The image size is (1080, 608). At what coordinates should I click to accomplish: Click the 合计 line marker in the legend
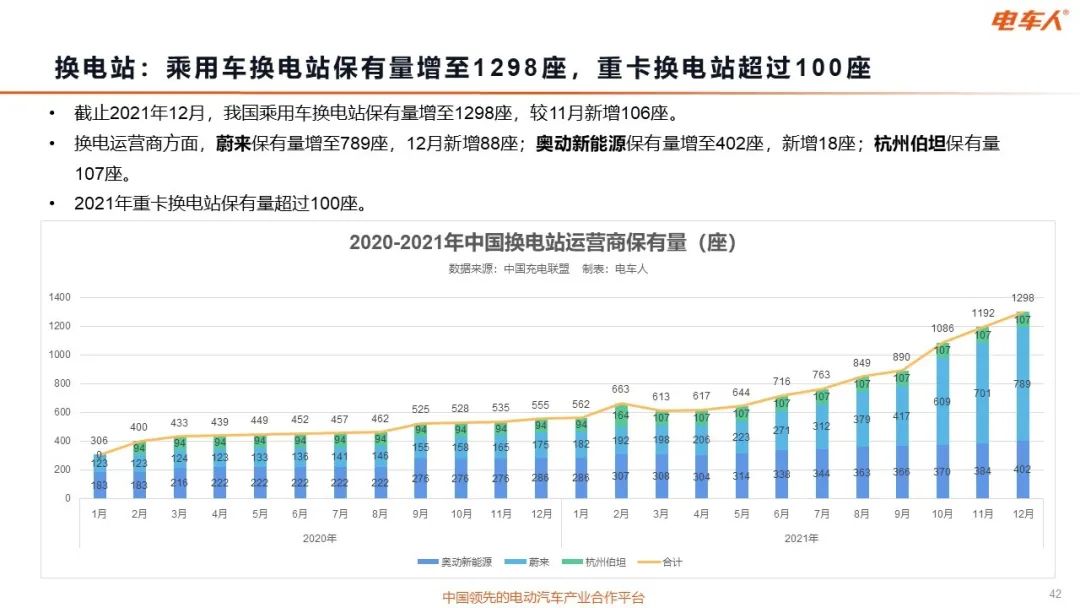(649, 563)
